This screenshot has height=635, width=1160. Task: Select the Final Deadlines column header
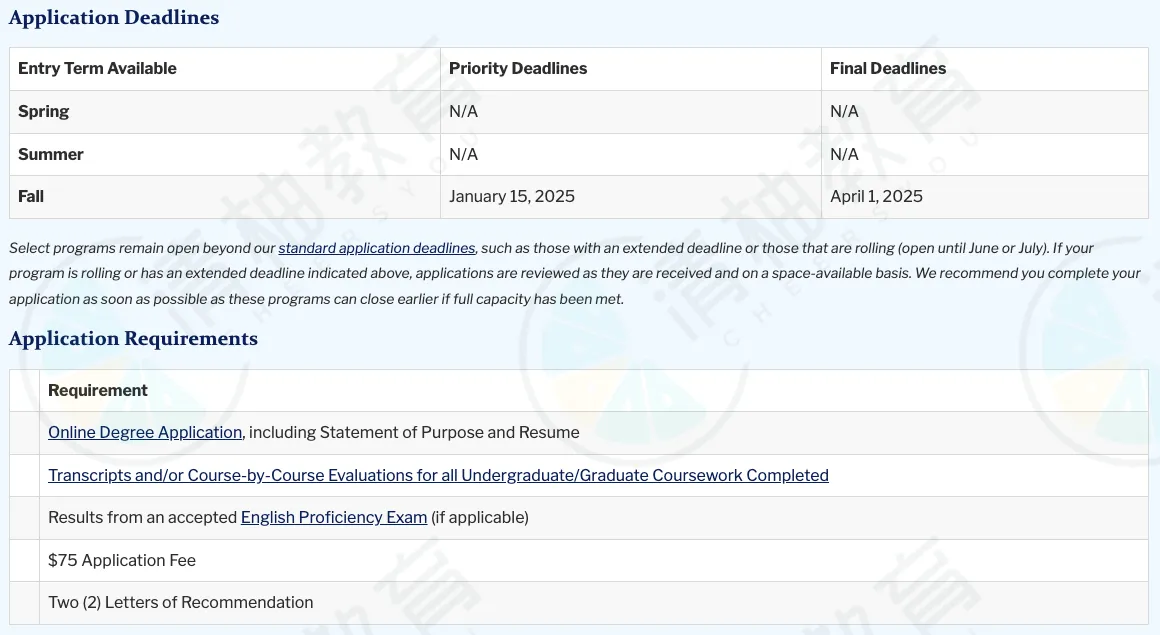click(x=888, y=69)
